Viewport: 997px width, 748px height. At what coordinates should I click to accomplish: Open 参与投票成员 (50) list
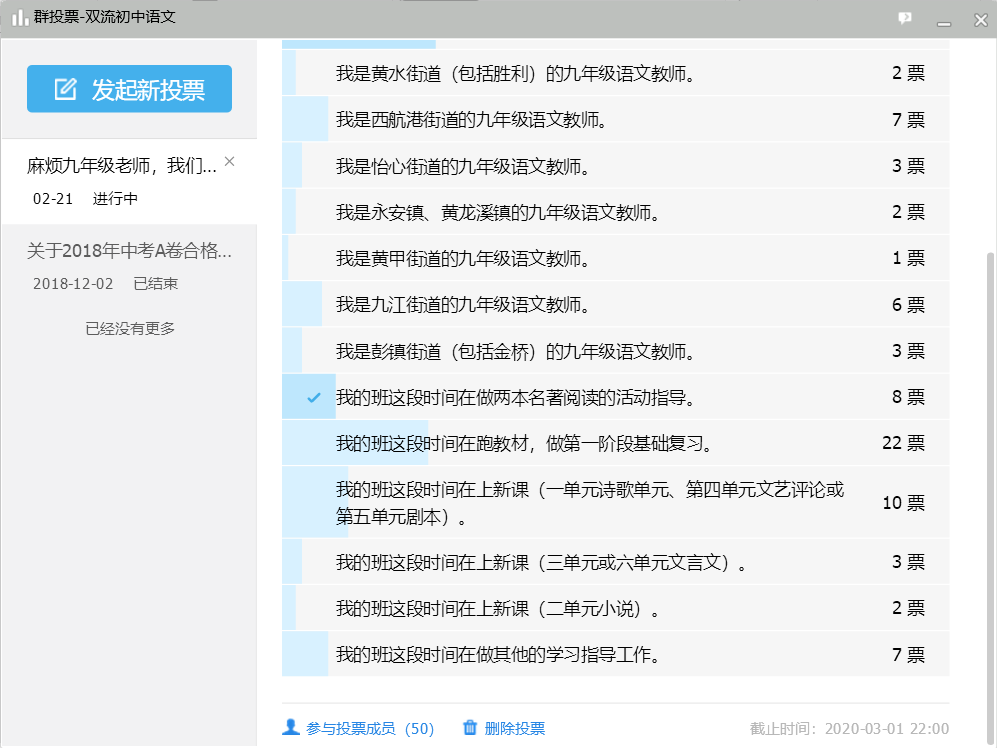(x=370, y=729)
